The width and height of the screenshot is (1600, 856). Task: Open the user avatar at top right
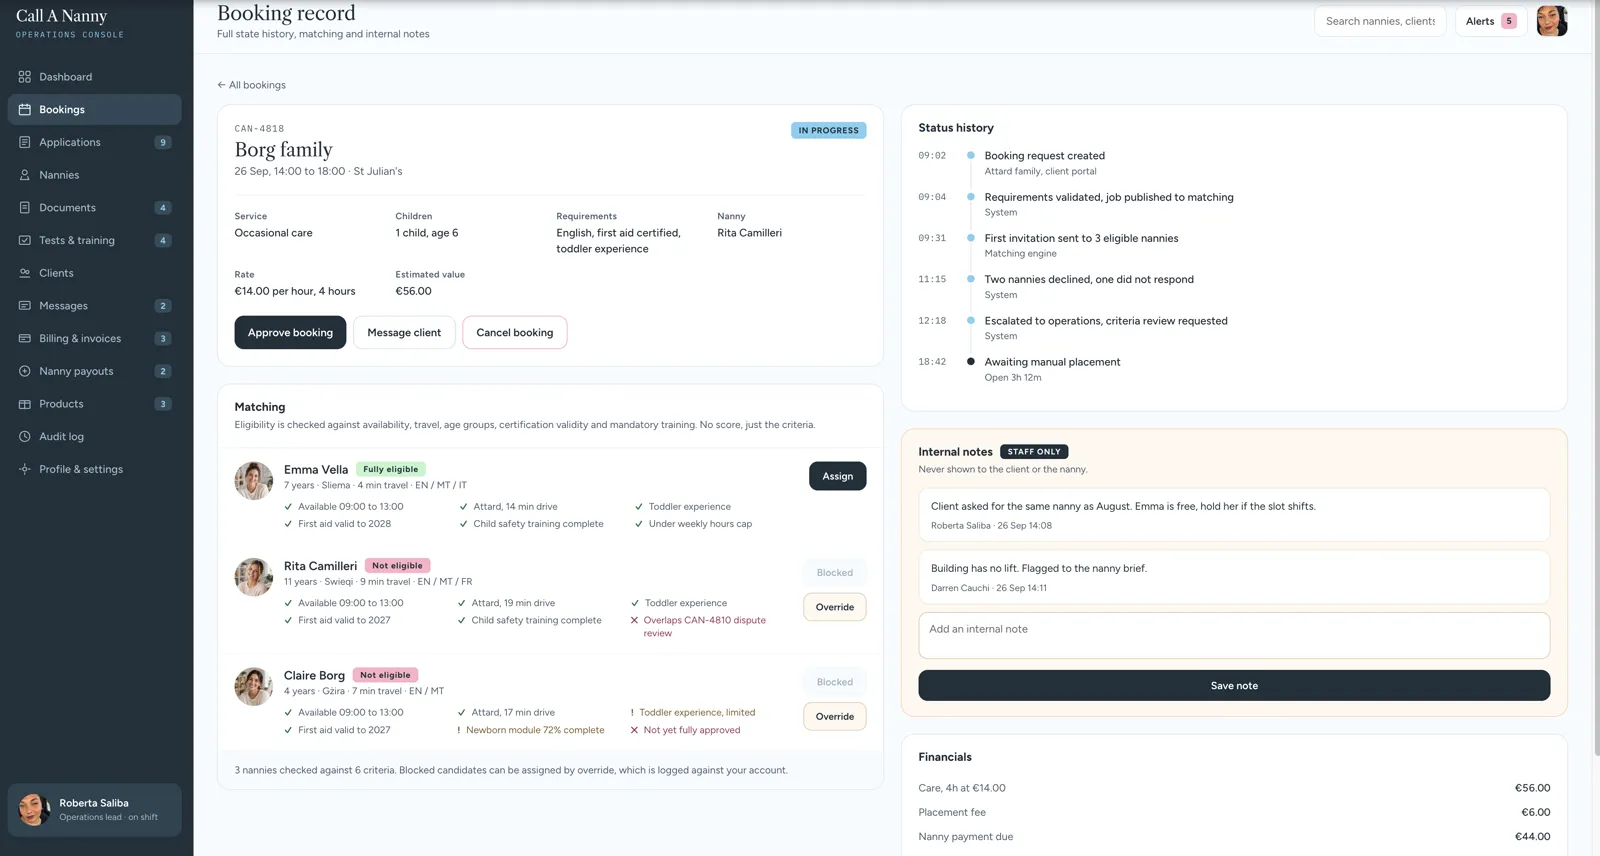[x=1551, y=21]
